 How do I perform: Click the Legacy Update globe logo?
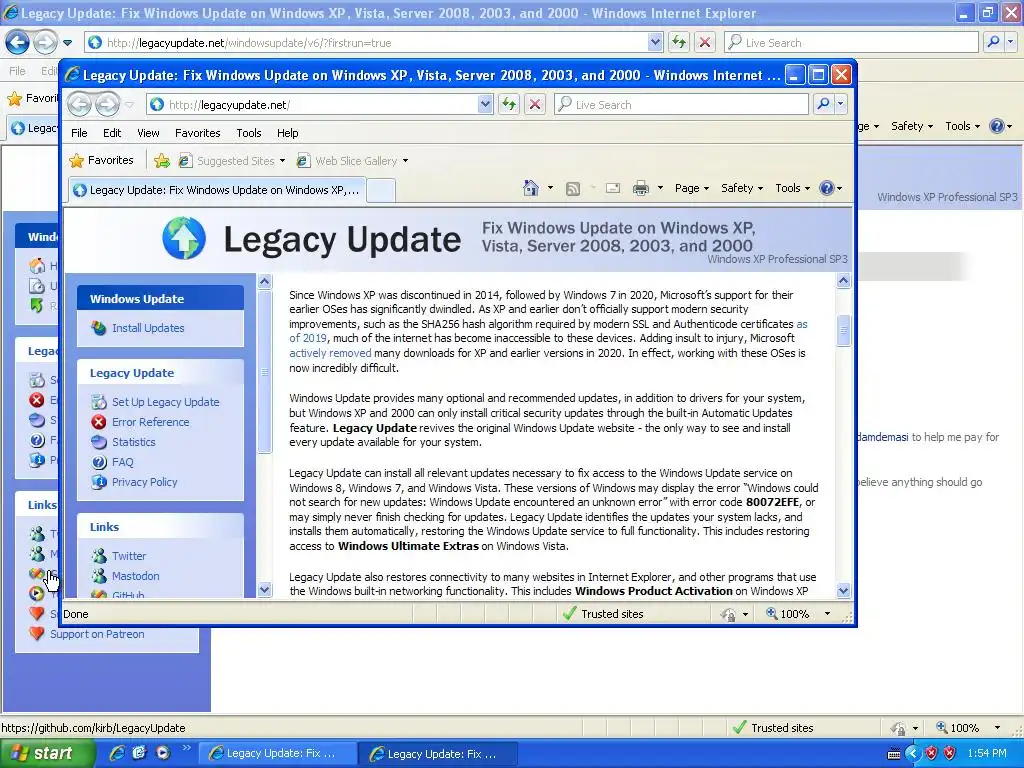(184, 238)
